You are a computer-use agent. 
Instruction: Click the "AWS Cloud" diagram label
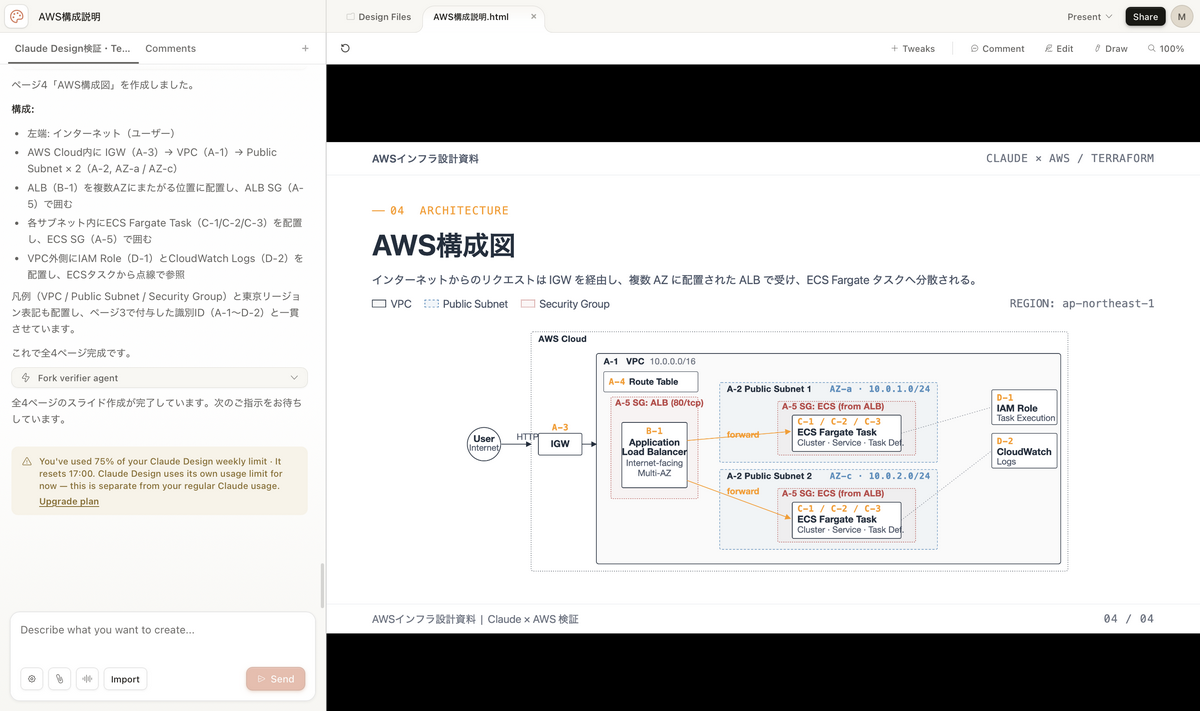pos(562,339)
